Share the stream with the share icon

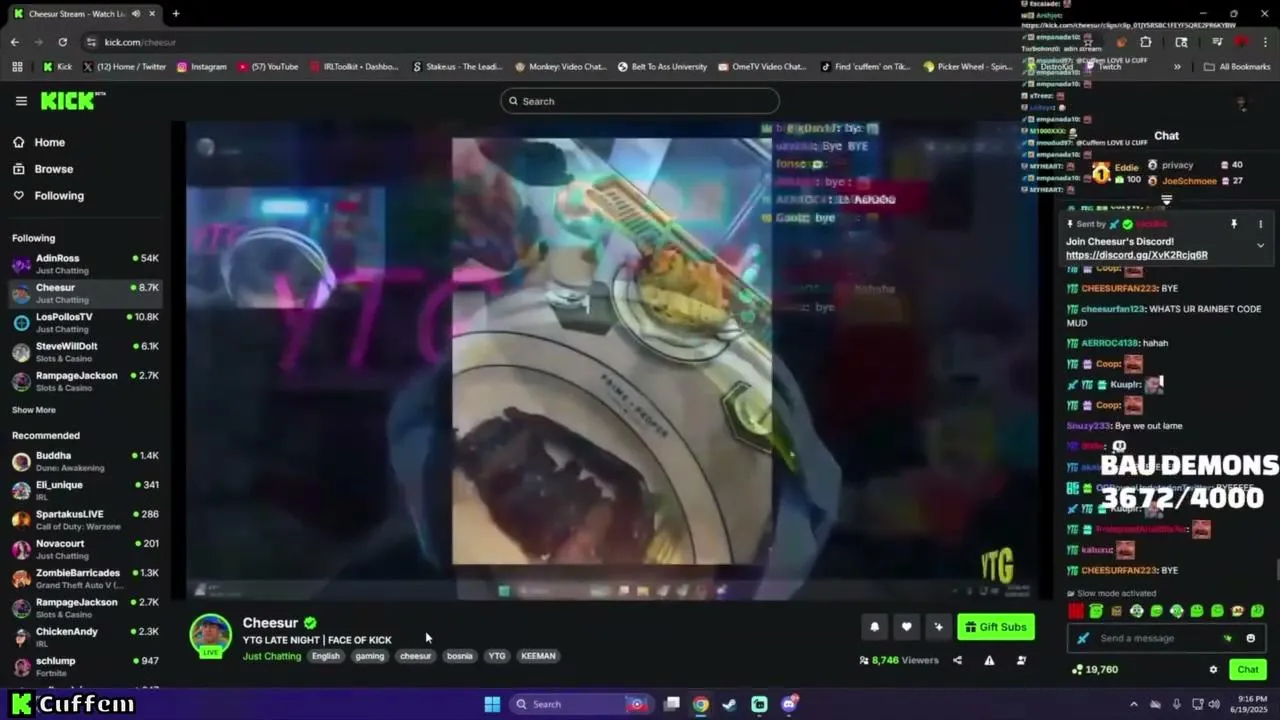pyautogui.click(x=957, y=660)
